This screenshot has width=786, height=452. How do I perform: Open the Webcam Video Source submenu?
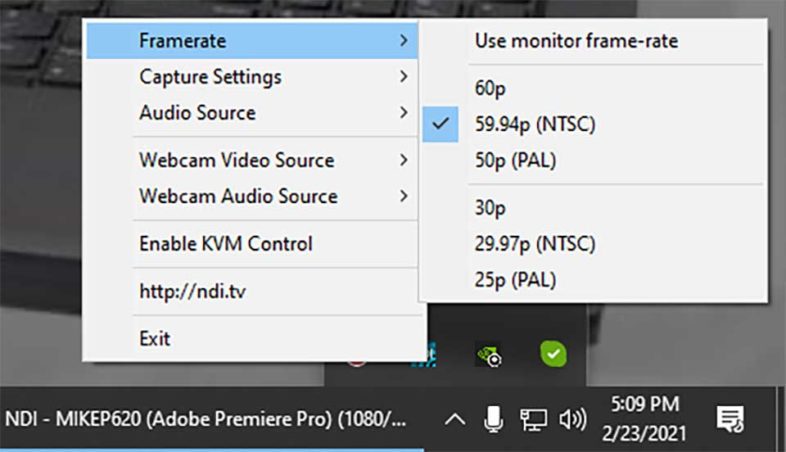(x=237, y=160)
